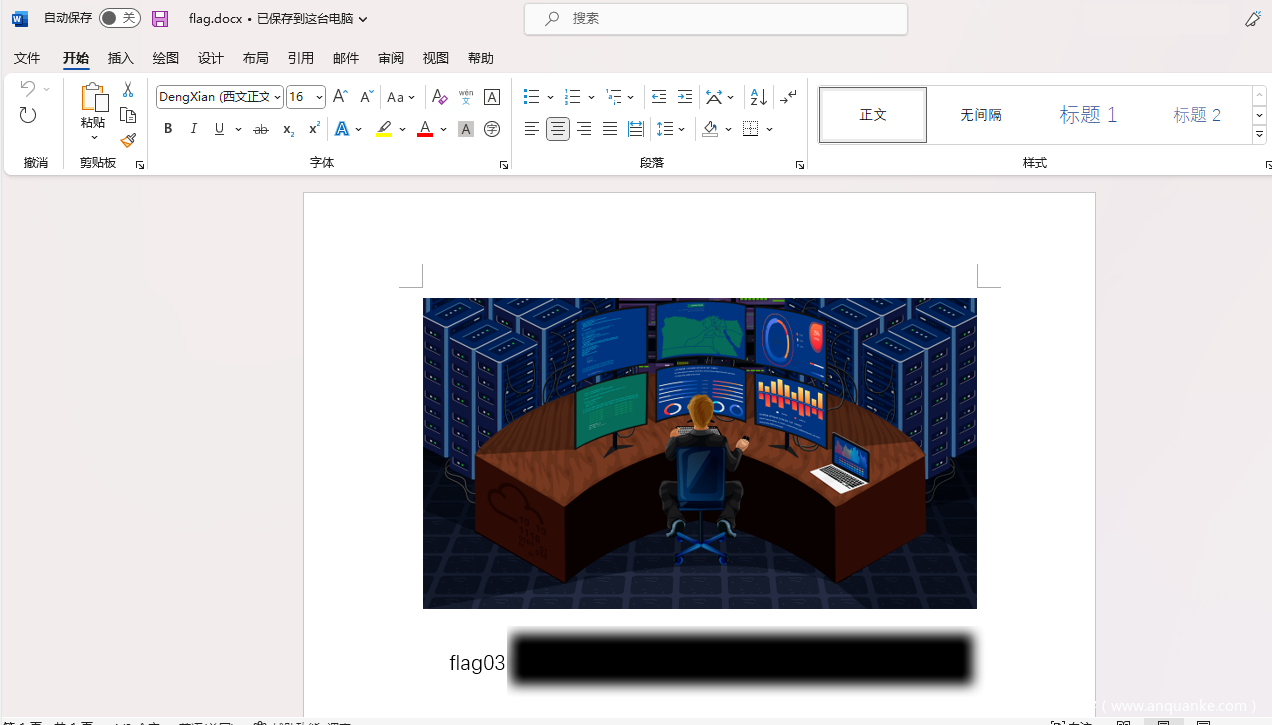Click the save icon in title bar
The width and height of the screenshot is (1272, 725).
click(x=160, y=18)
